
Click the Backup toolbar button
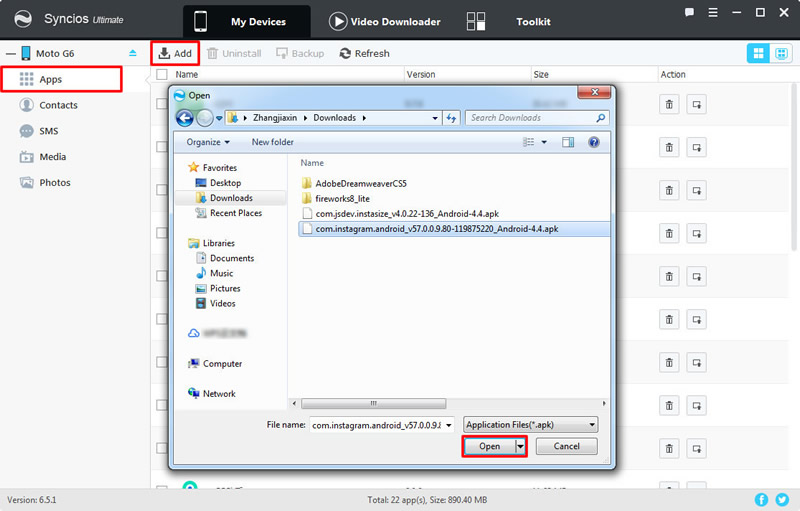click(300, 54)
